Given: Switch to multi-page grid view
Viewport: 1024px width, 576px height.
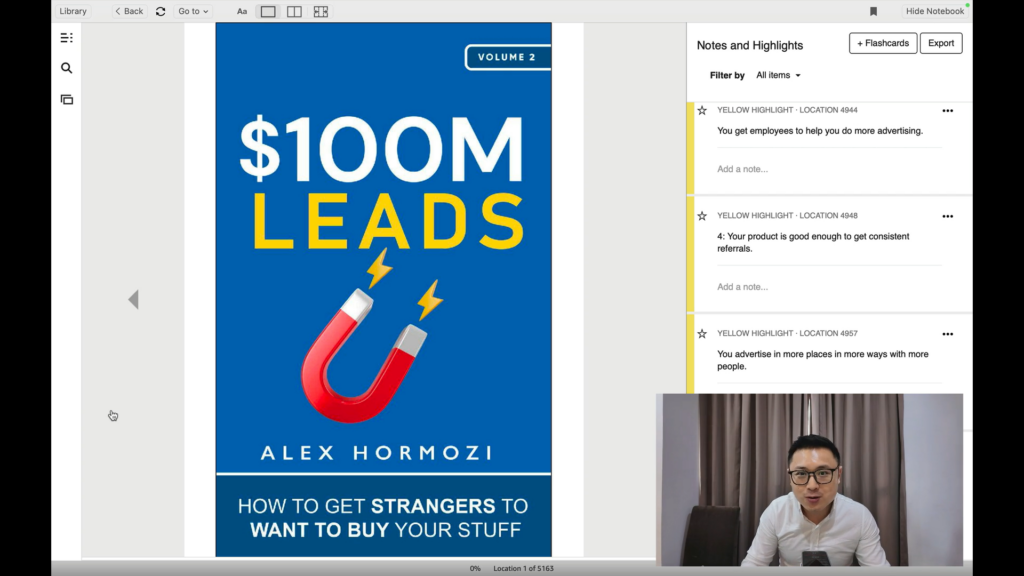Looking at the screenshot, I should coord(321,11).
